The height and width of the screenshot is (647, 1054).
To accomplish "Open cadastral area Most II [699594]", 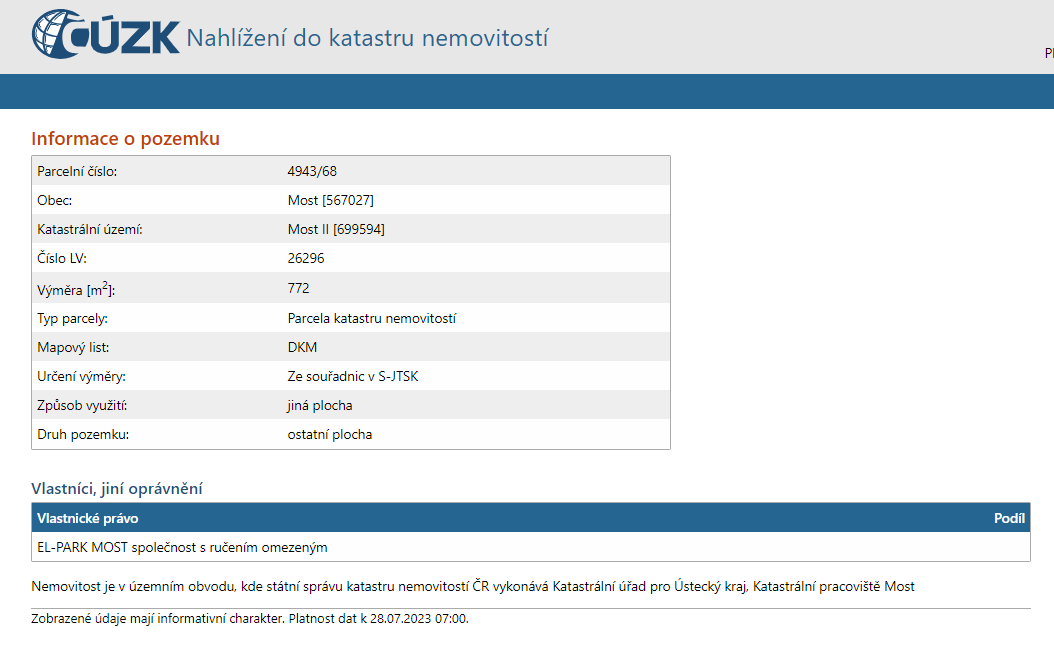I will coord(336,229).
